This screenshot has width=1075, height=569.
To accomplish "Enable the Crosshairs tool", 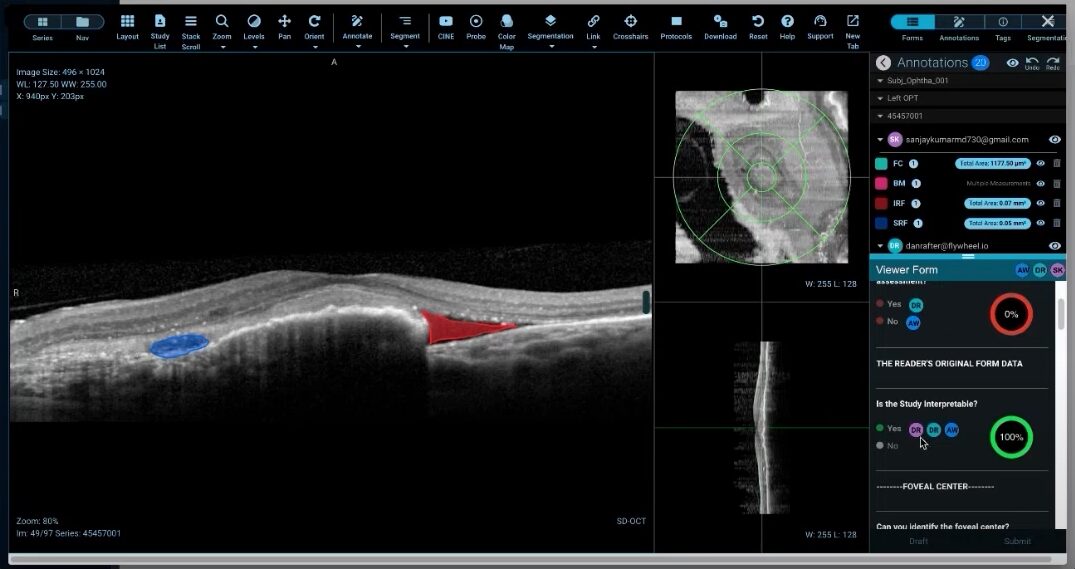I will pos(631,27).
